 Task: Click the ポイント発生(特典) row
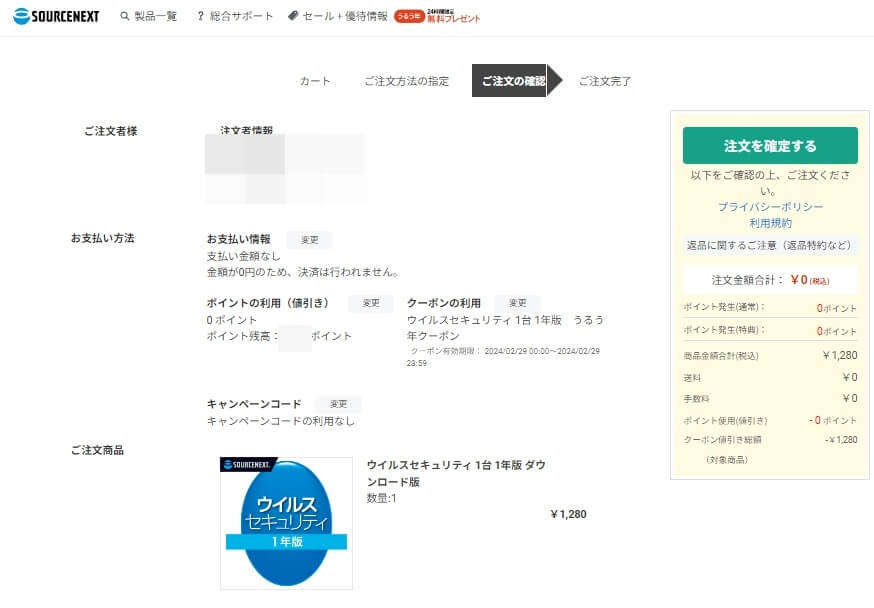click(770, 330)
